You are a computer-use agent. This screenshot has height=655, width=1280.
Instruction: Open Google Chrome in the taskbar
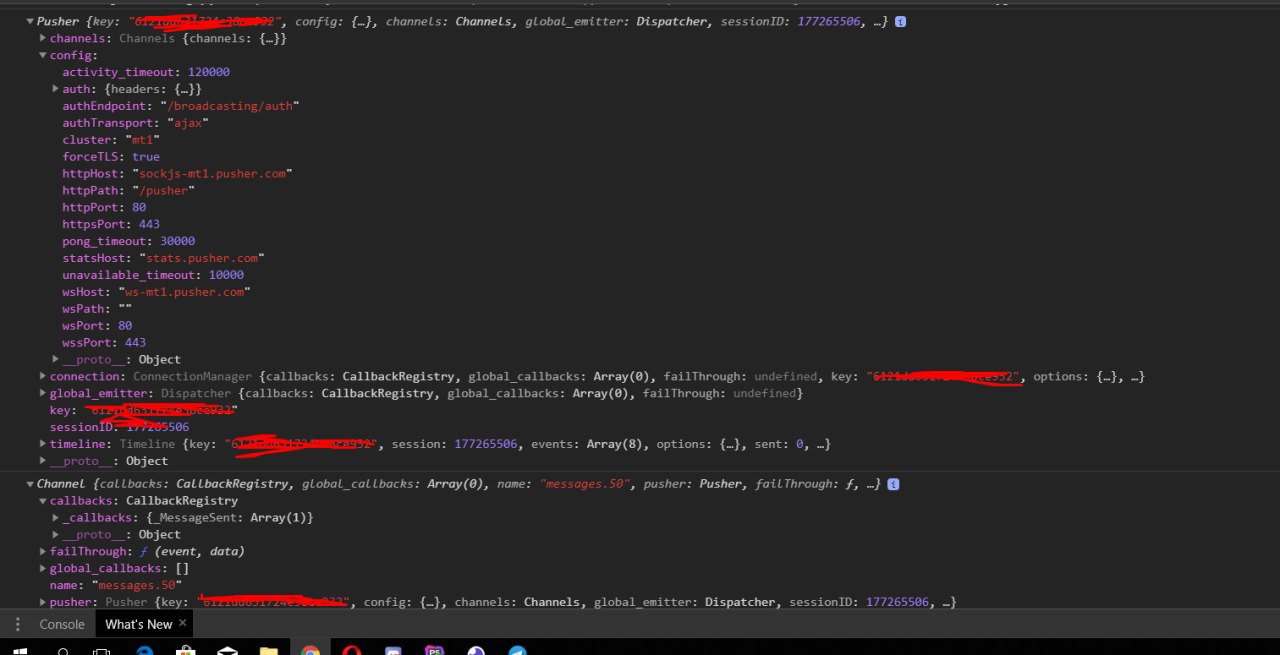pos(311,651)
